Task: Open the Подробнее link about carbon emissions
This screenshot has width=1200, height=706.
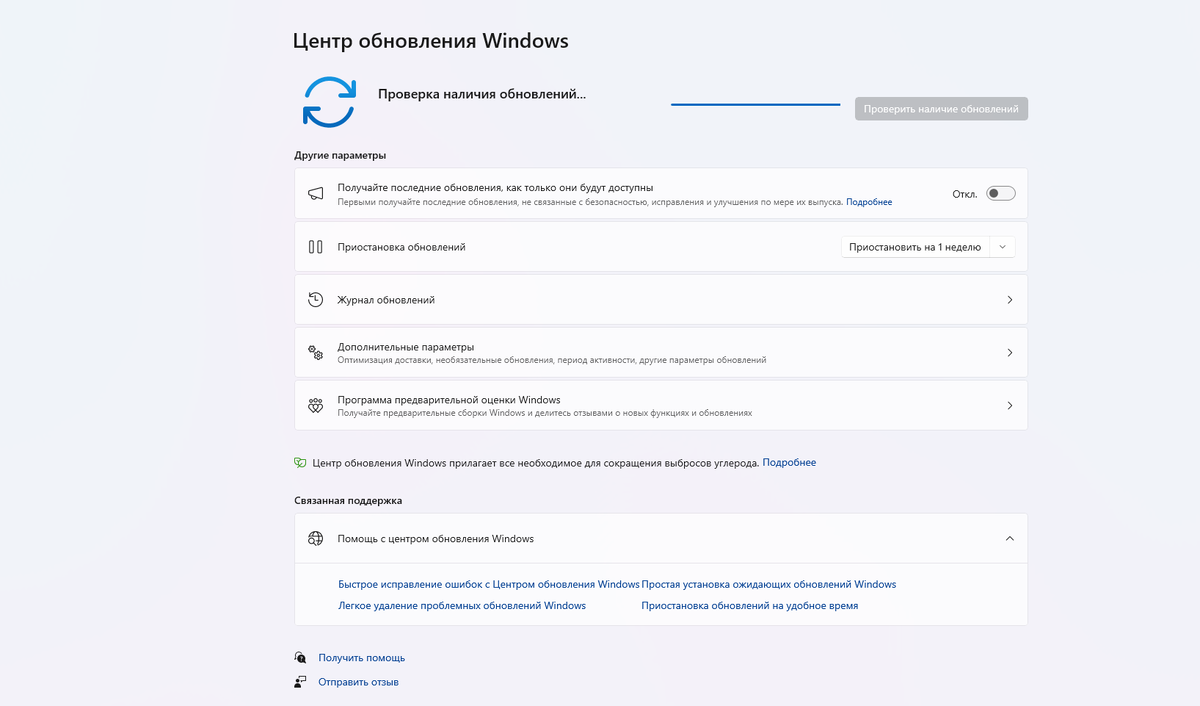Action: pyautogui.click(x=789, y=463)
